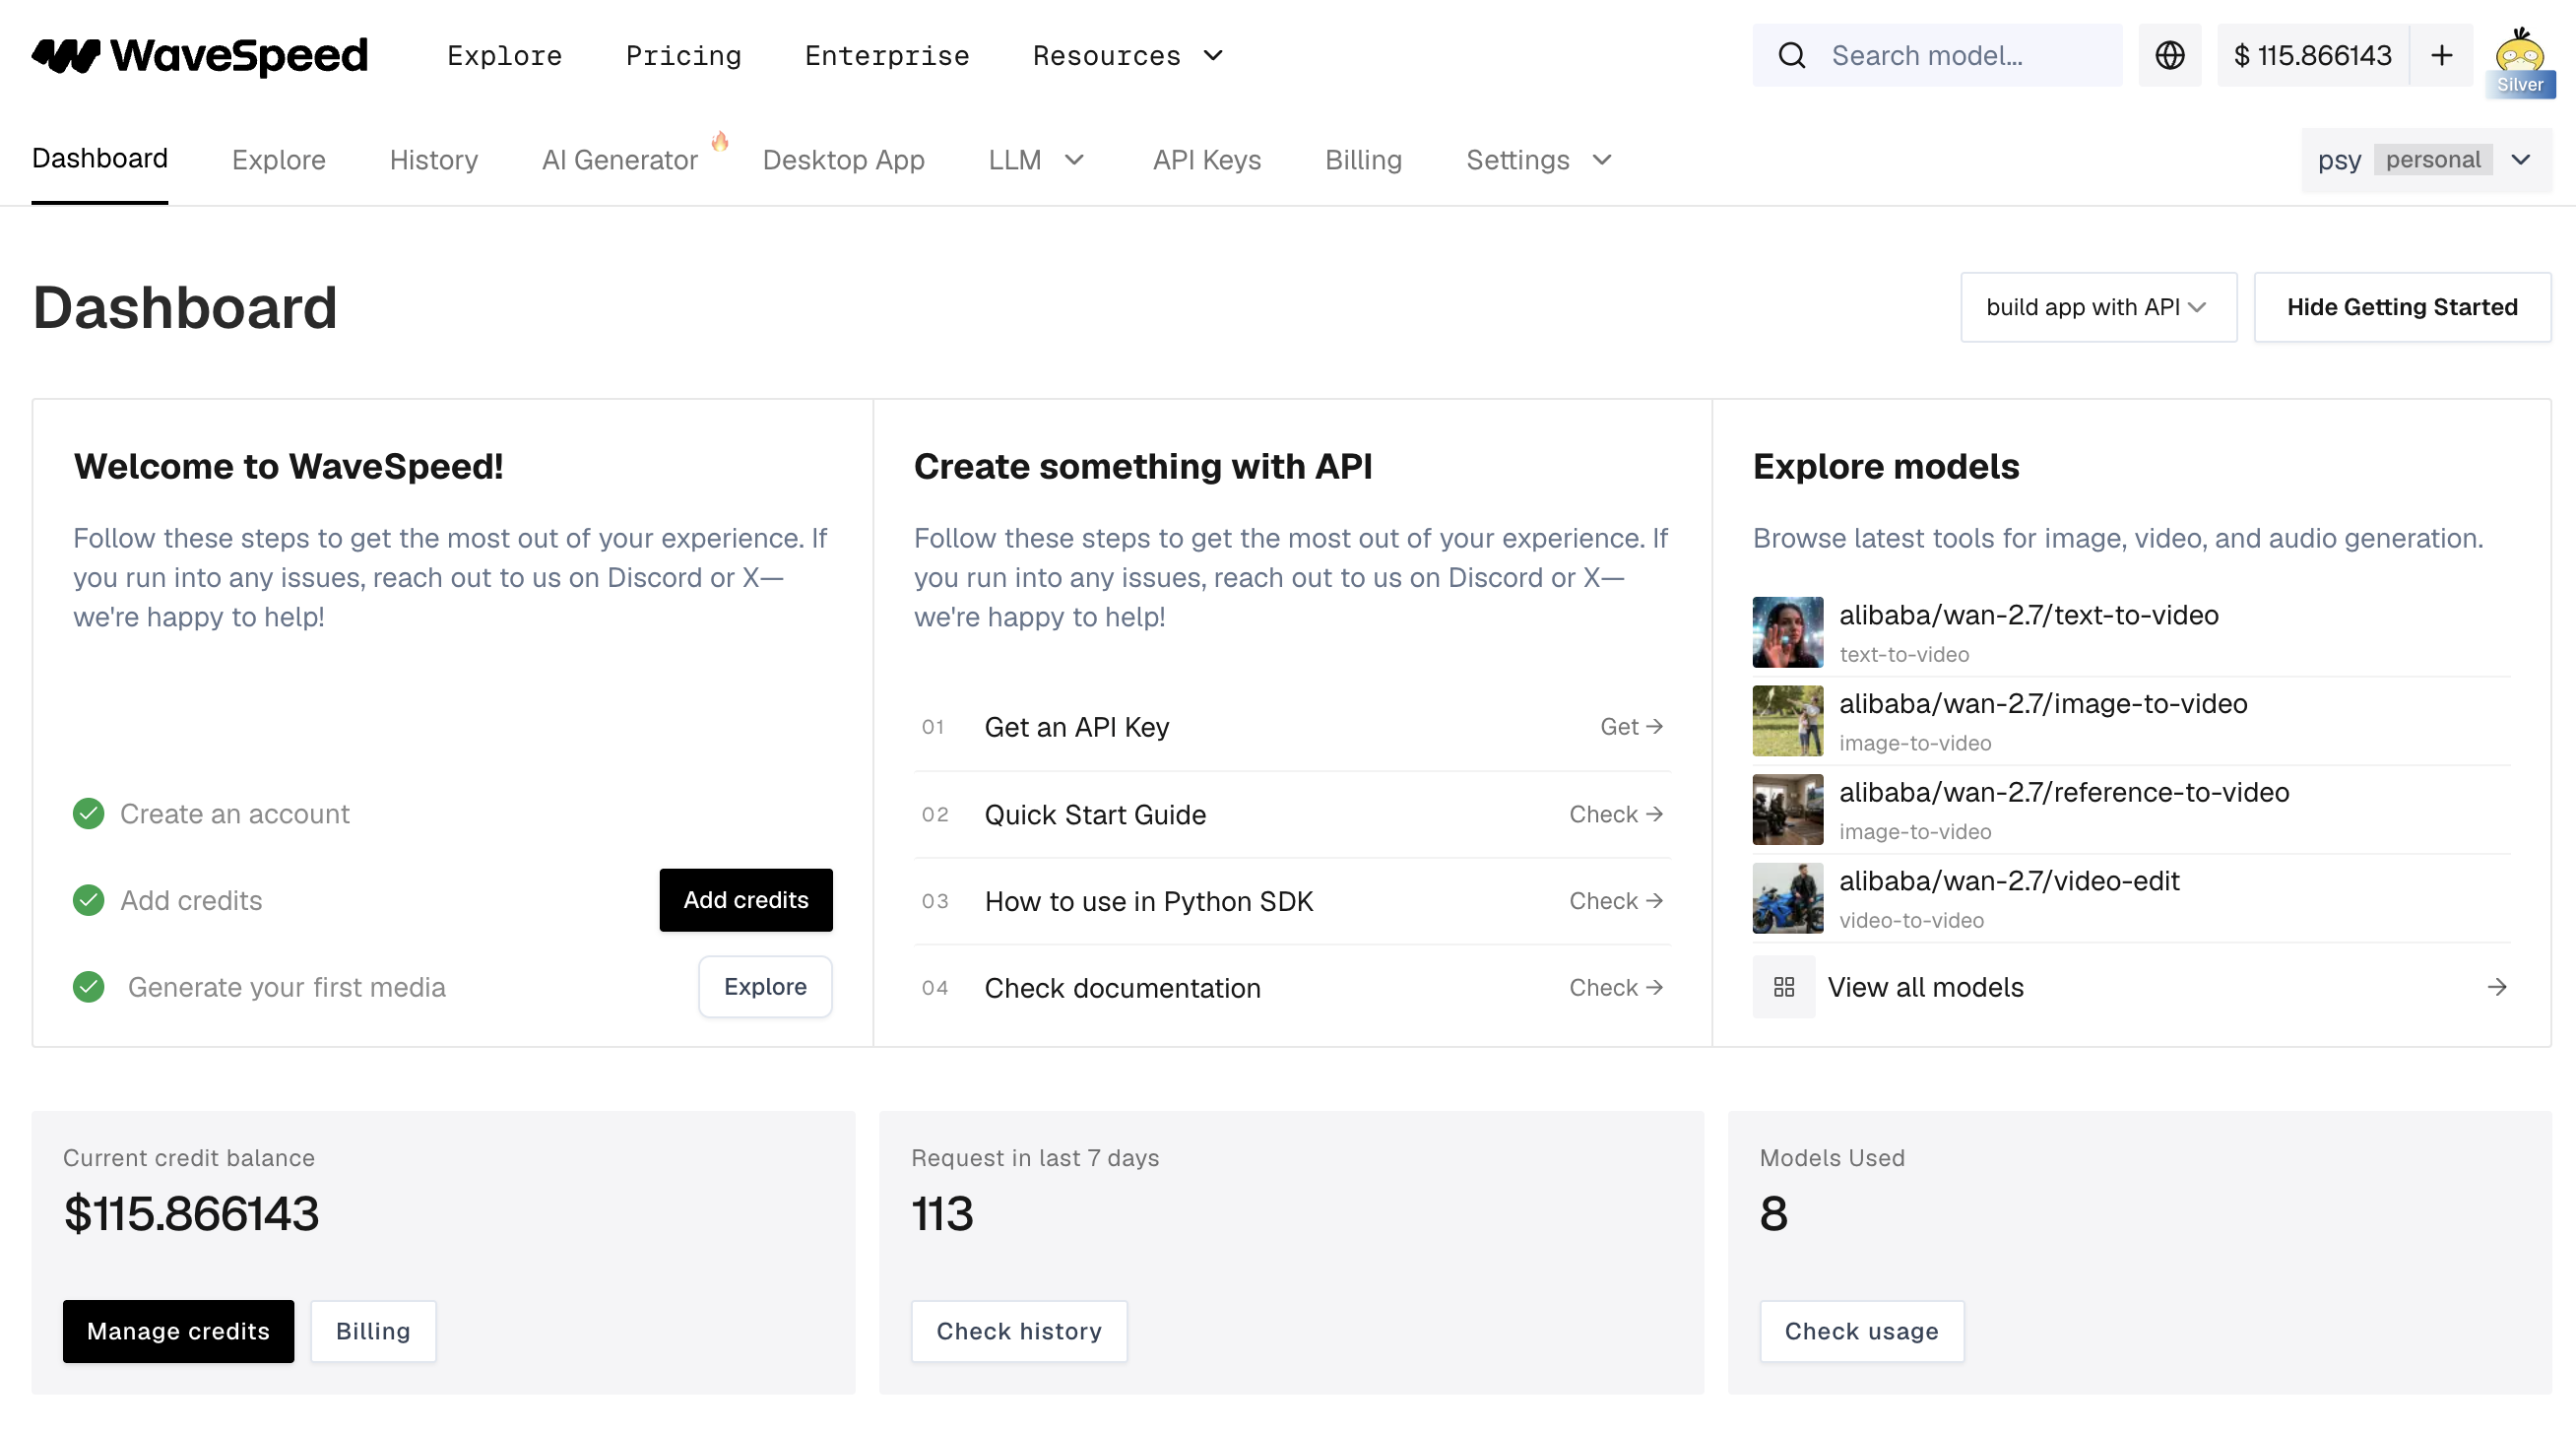The image size is (2576, 1432).
Task: Click Manage credits
Action: click(178, 1331)
